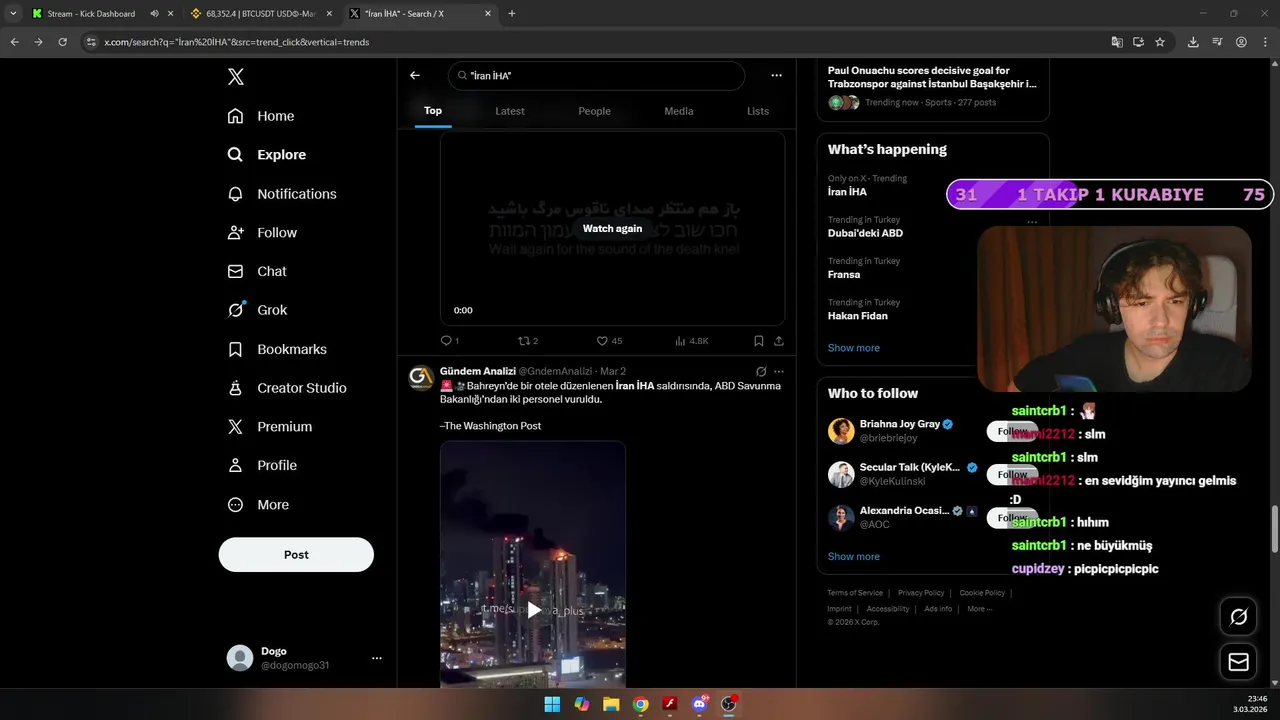Click Watch again on the video

[612, 228]
